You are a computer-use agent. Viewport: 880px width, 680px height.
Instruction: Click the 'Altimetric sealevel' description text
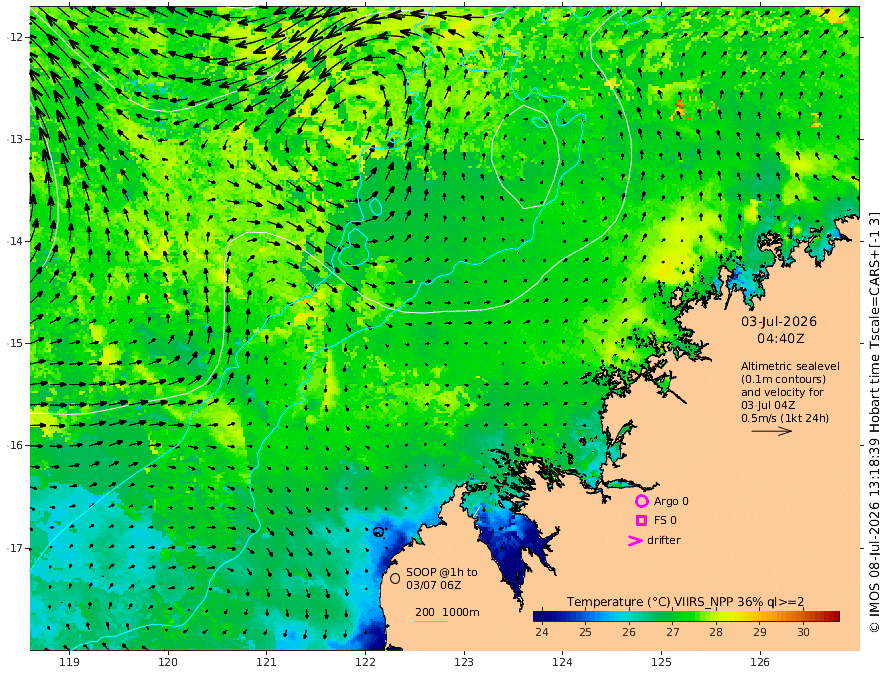tap(790, 366)
